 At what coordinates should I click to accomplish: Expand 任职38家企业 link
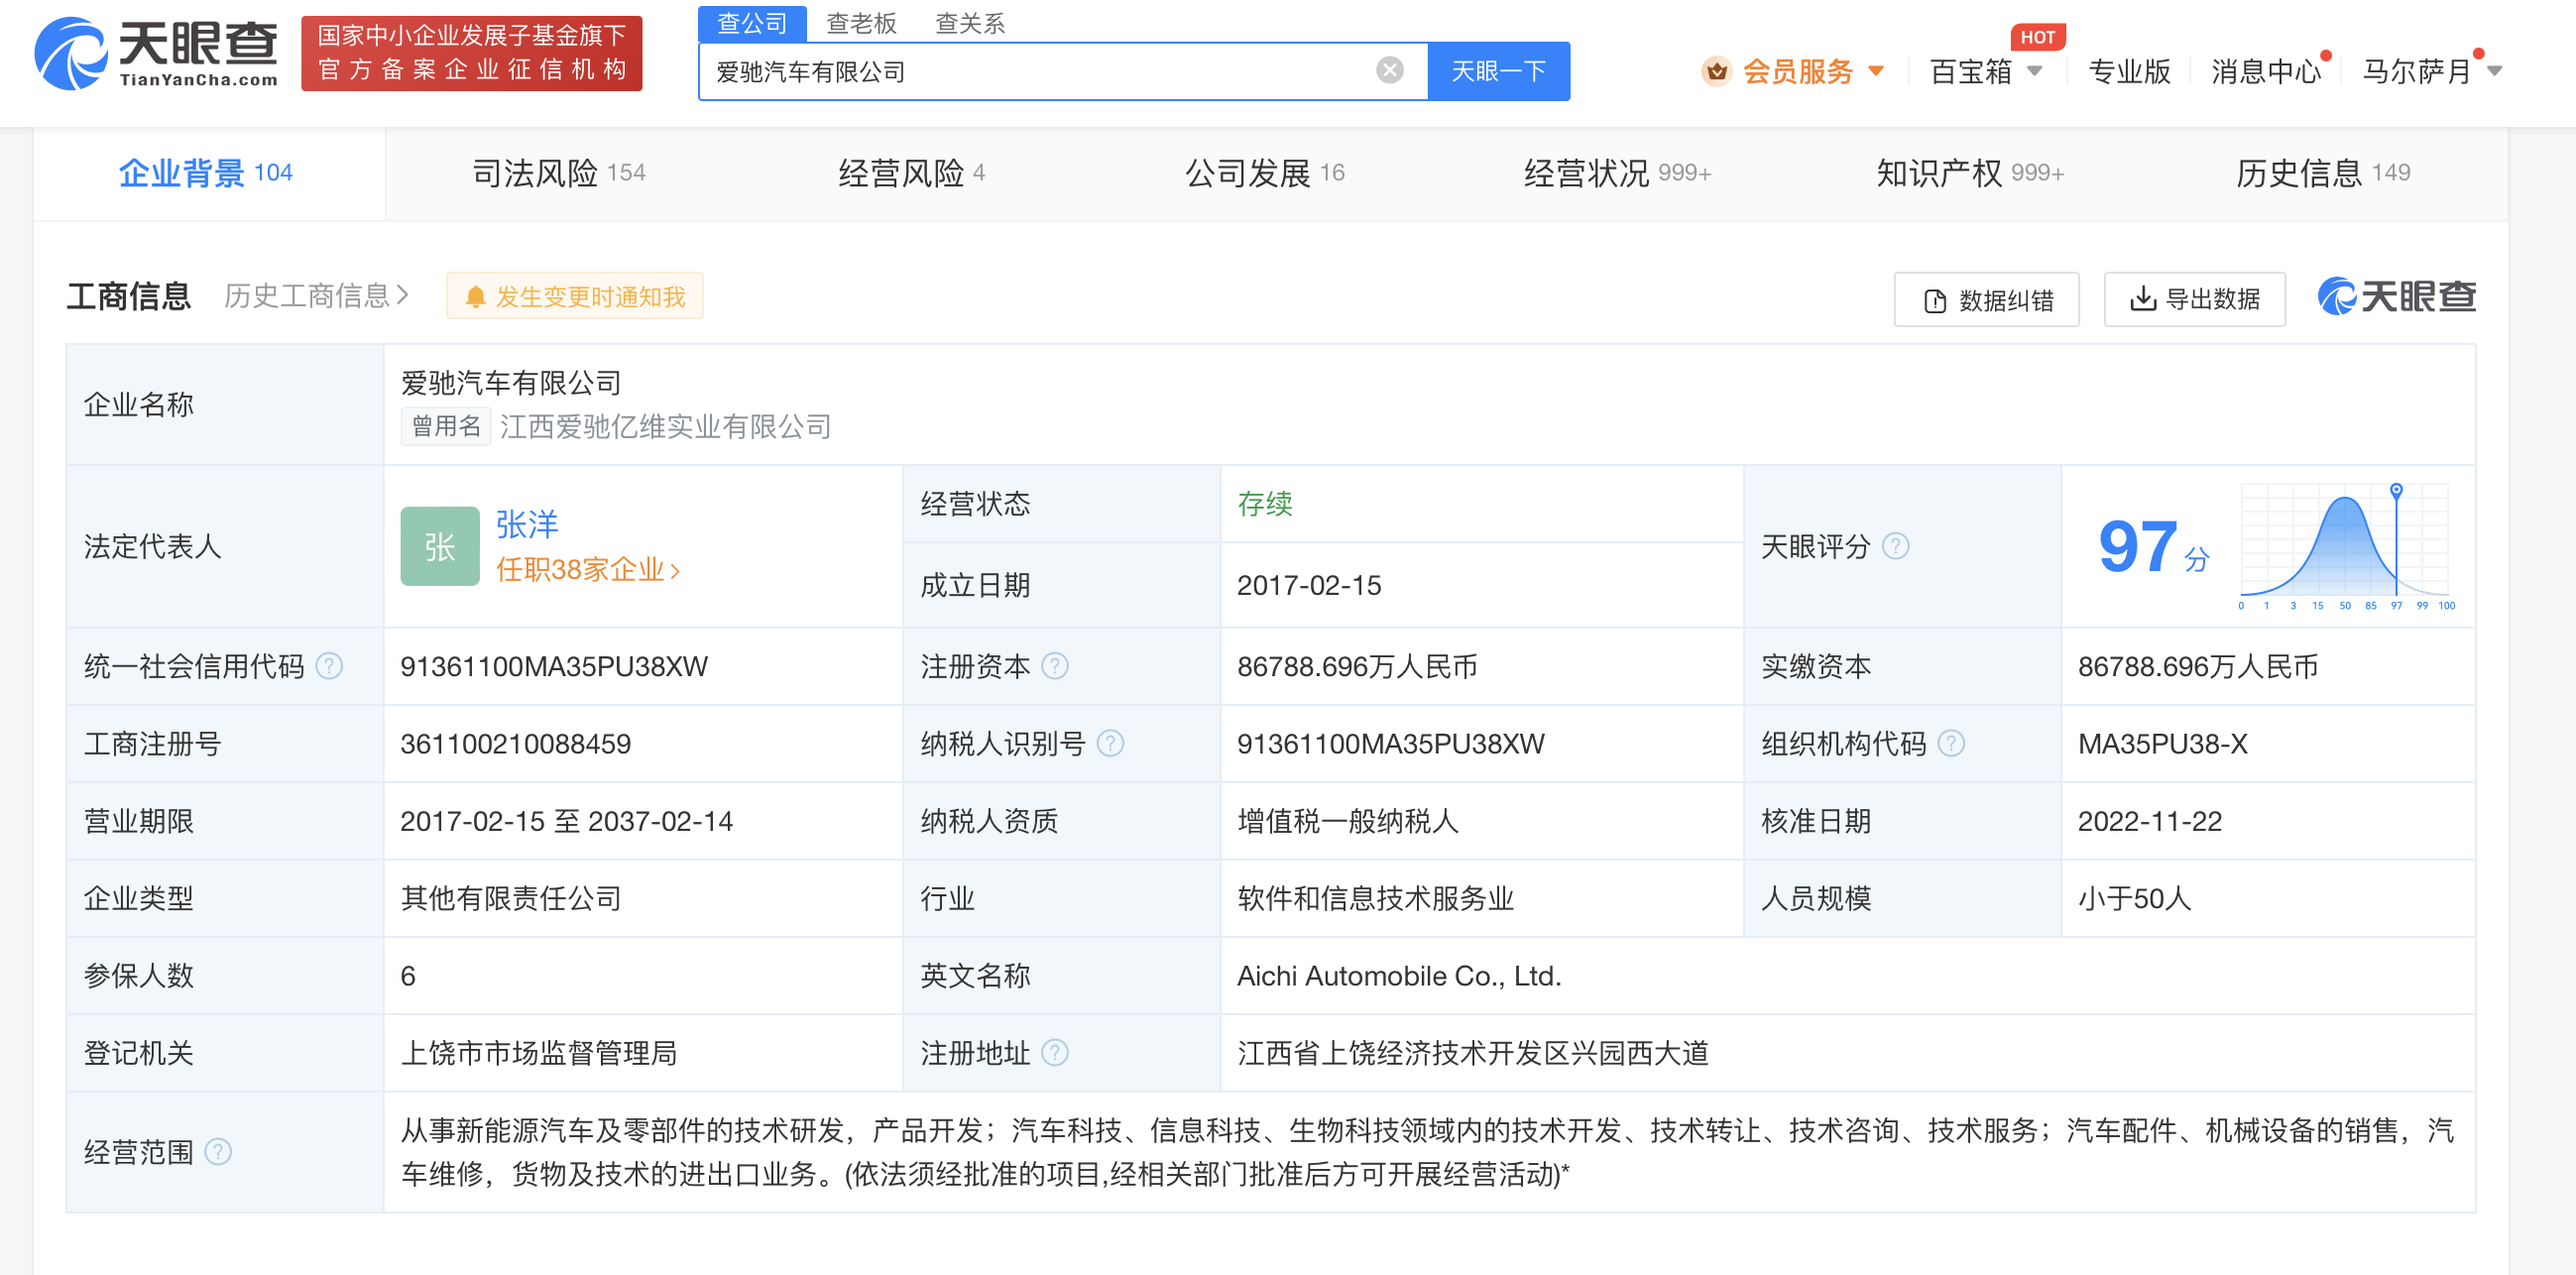point(588,570)
